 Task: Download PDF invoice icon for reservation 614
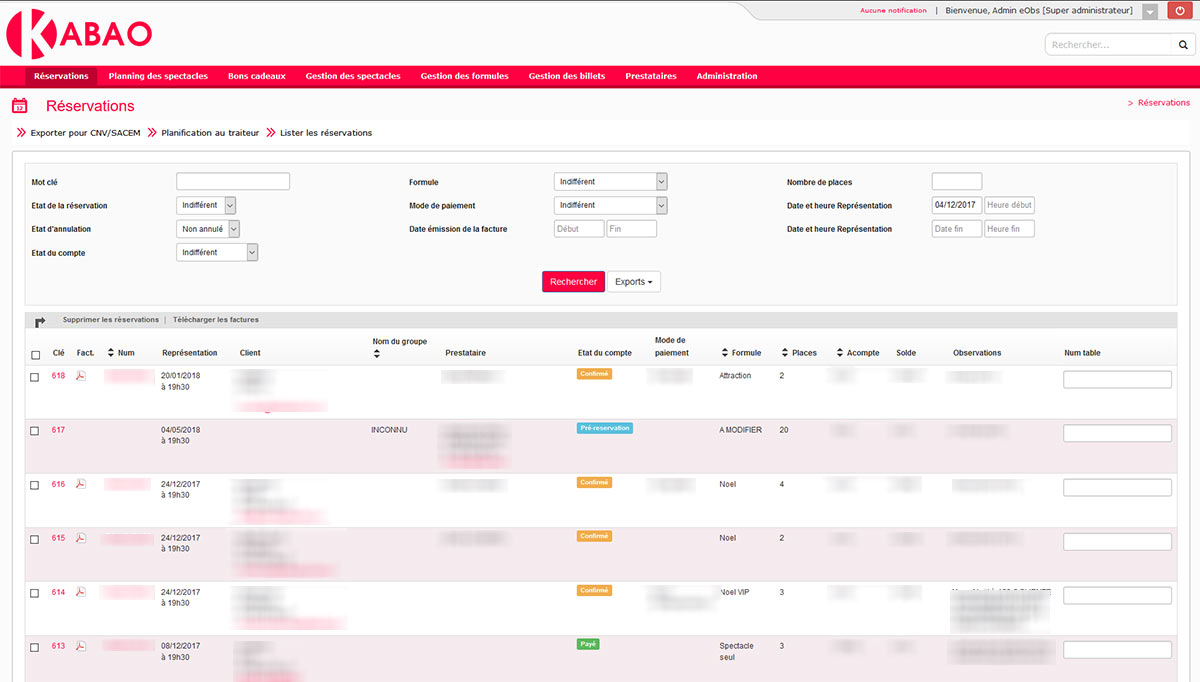(81, 592)
